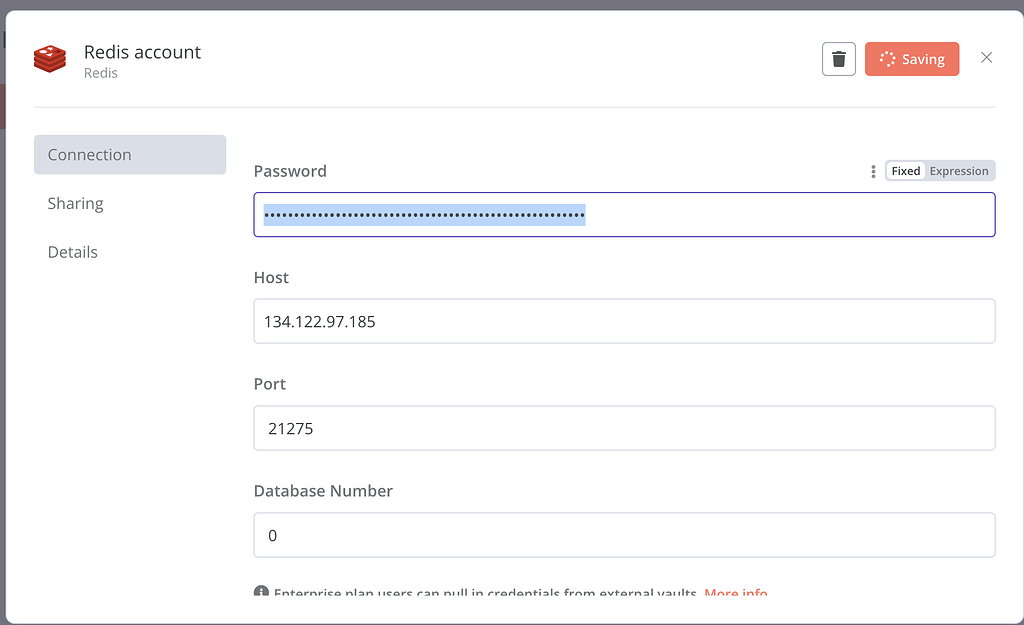Click the Database Number field
The image size is (1024, 625).
[624, 536]
